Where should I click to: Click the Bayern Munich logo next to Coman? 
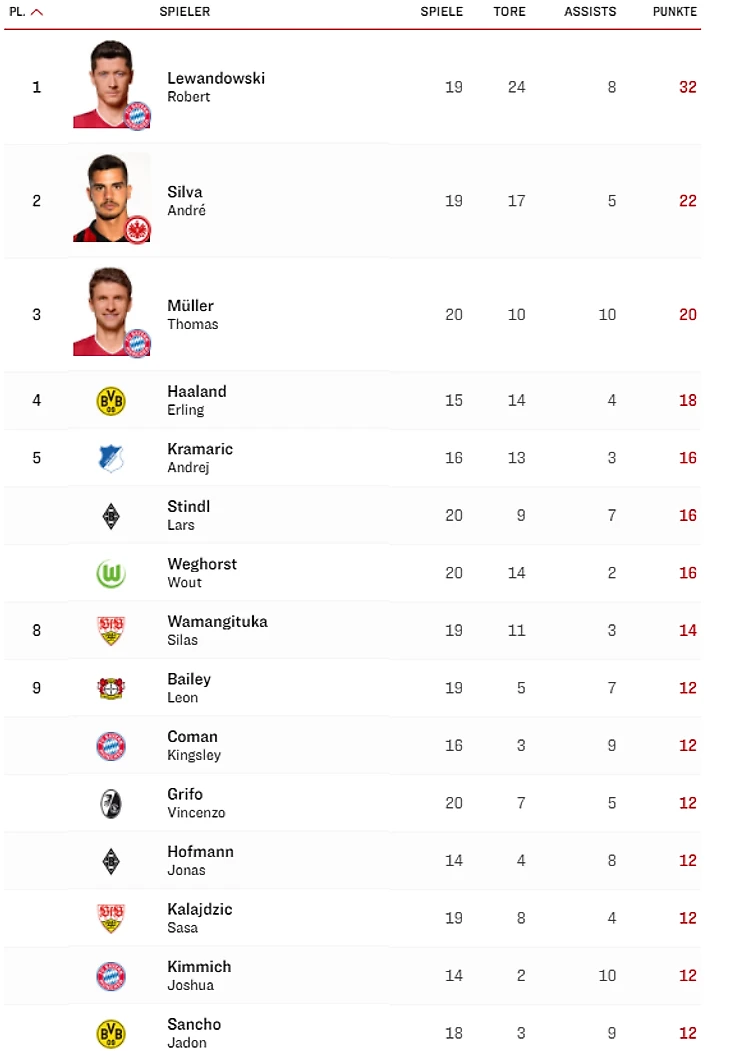click(x=111, y=746)
